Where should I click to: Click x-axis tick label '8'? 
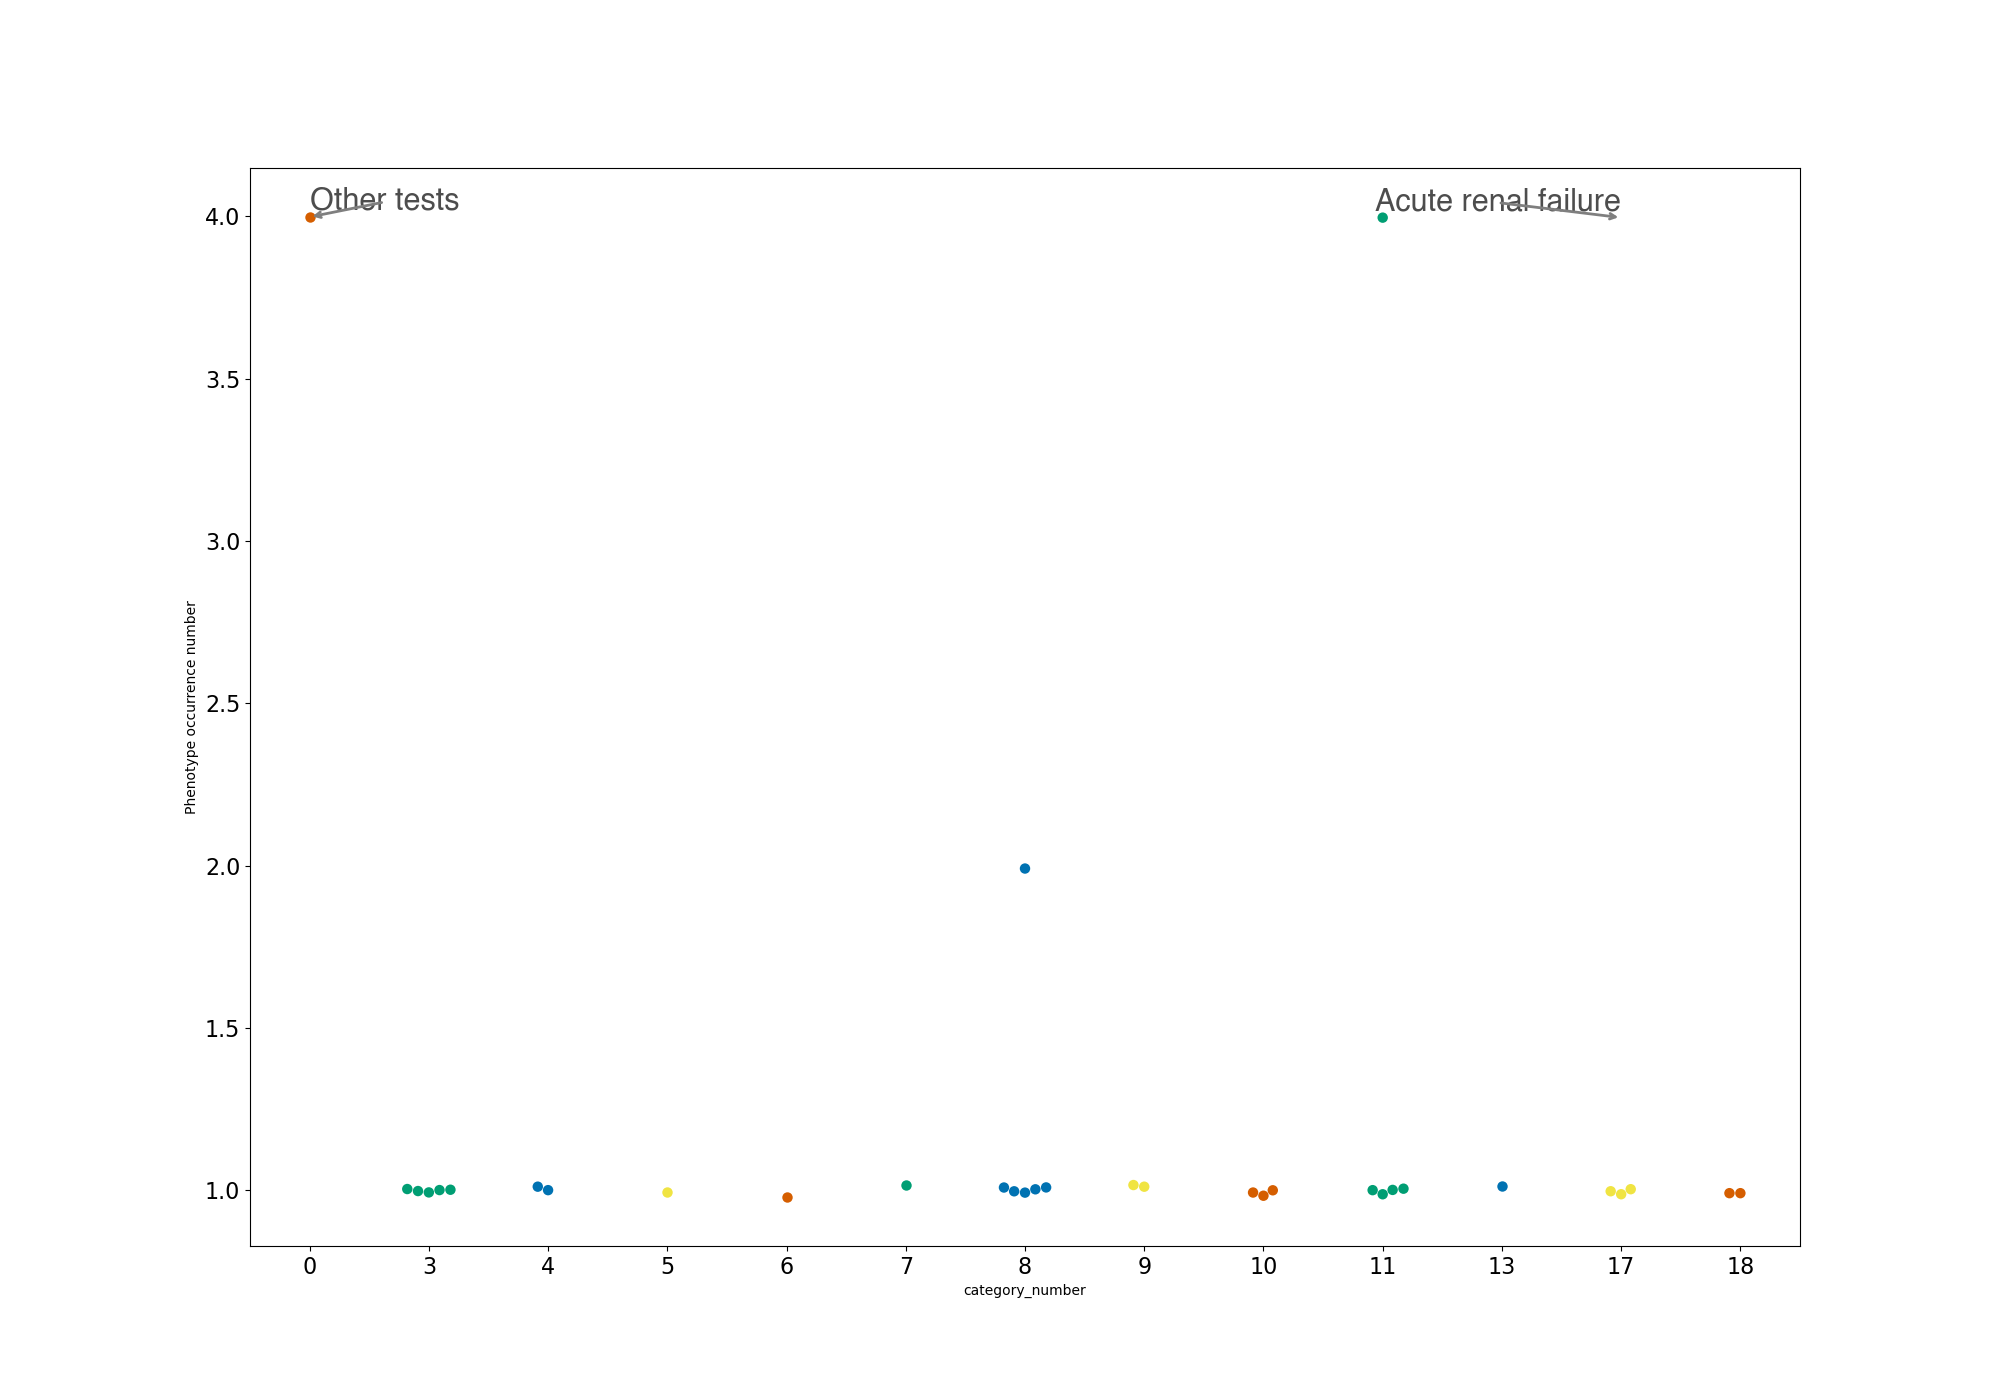(1025, 1266)
